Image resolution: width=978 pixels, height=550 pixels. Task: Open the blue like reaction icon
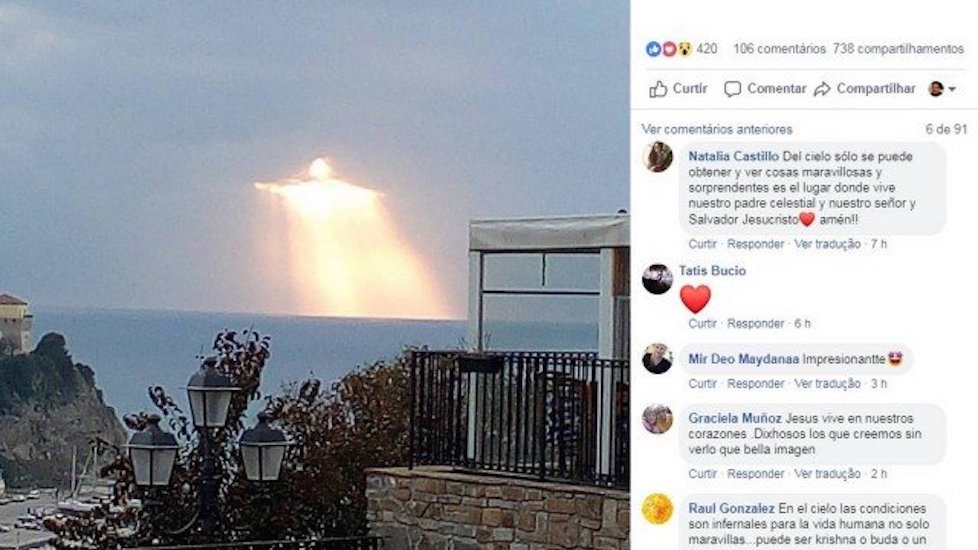[x=653, y=49]
